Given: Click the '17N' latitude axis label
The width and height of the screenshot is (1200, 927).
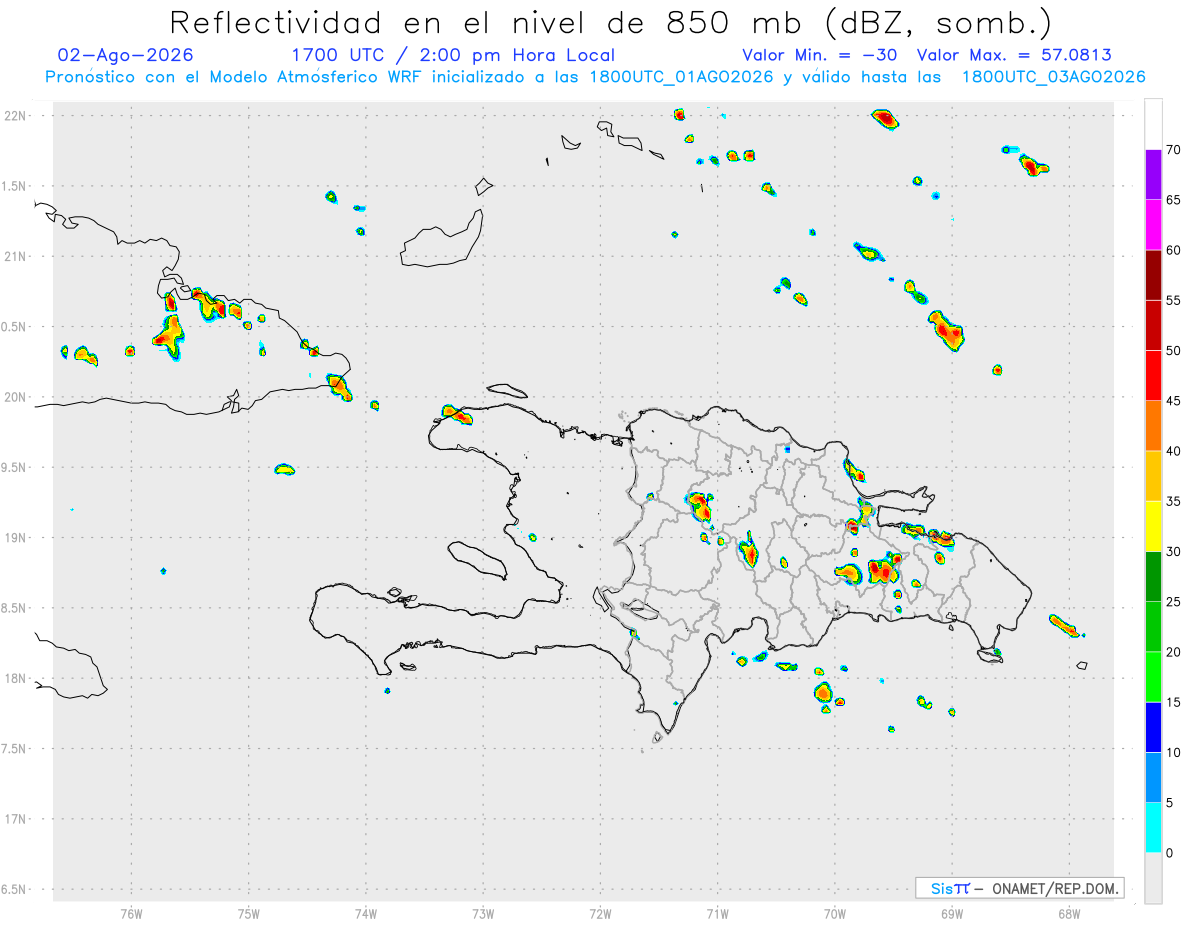Looking at the screenshot, I should pyautogui.click(x=16, y=820).
